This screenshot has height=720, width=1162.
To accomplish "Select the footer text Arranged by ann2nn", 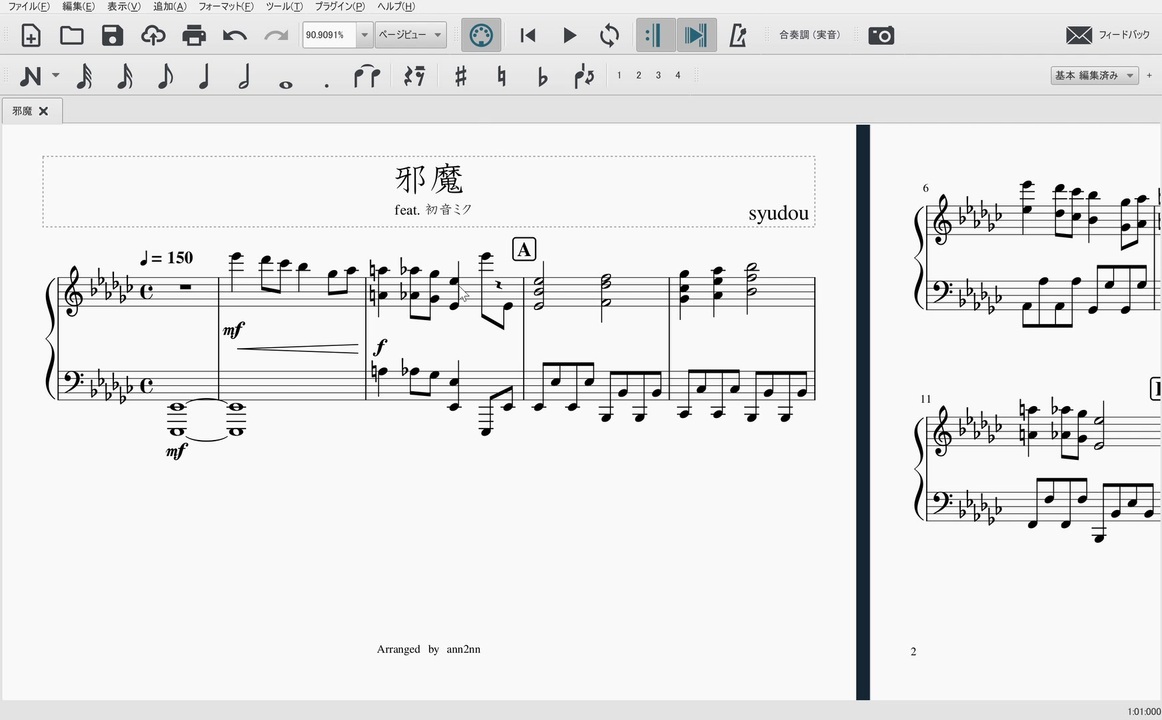I will tap(428, 650).
